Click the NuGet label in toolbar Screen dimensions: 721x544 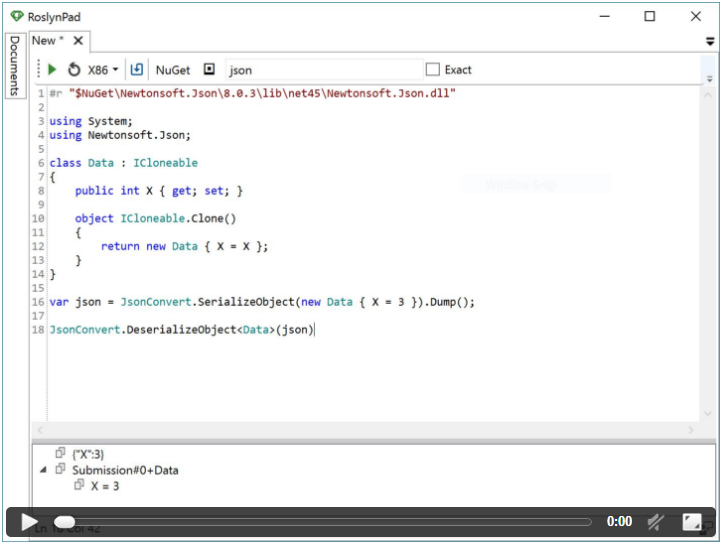point(172,70)
